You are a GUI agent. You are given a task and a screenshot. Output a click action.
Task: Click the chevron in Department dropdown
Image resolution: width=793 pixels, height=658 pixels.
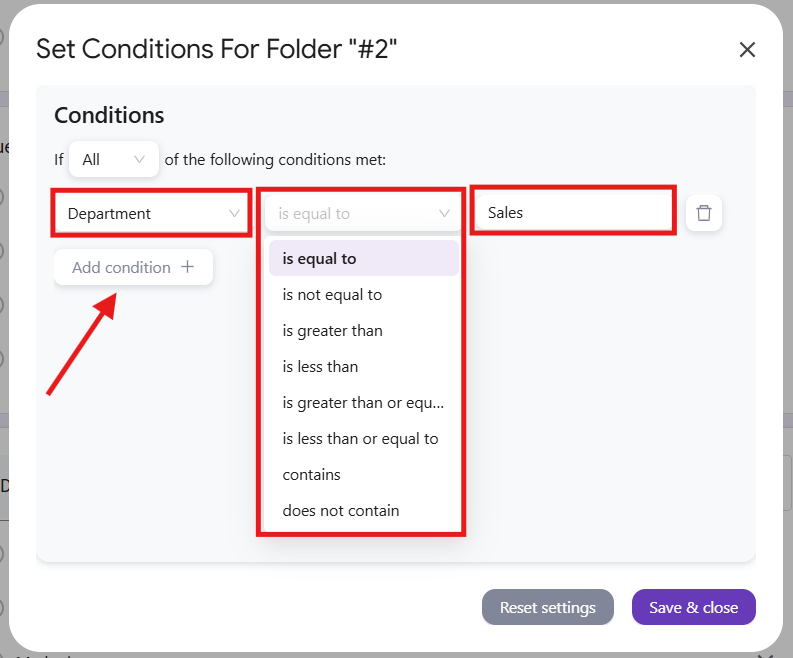[x=235, y=213]
